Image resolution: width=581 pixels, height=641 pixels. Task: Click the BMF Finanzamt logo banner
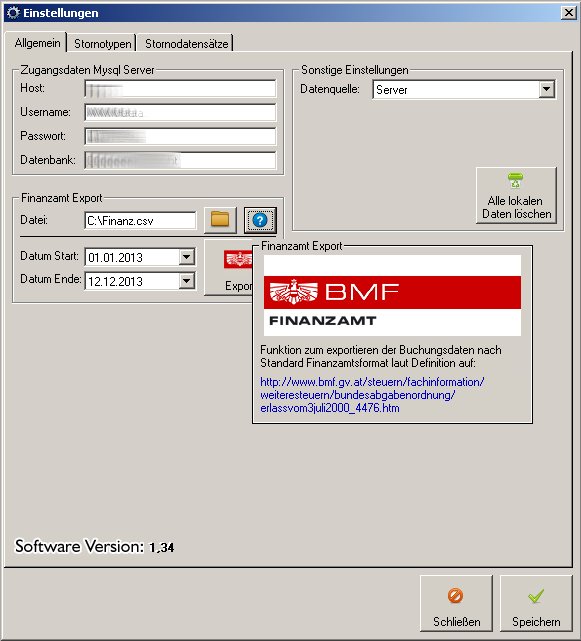392,295
